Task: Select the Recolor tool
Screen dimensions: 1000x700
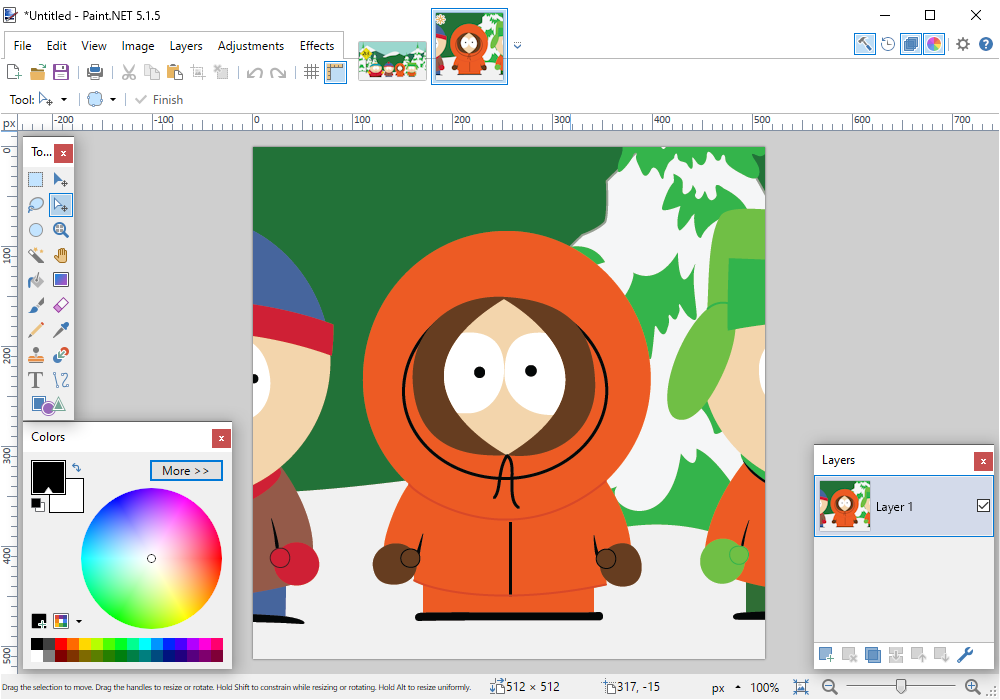Action: click(61, 355)
